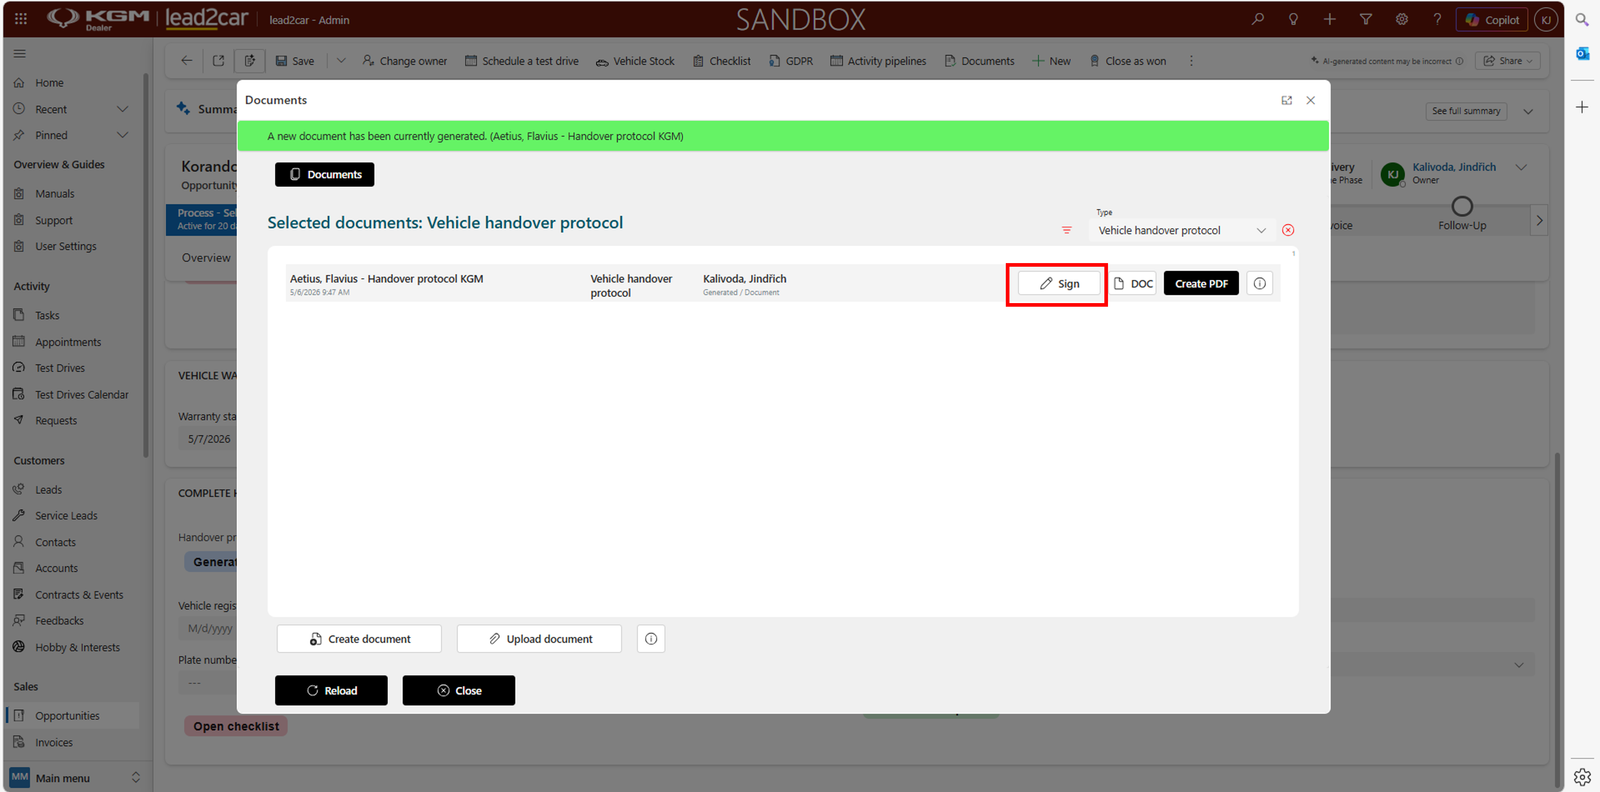Click the back arrow in command bar
Image resolution: width=1600 pixels, height=792 pixels.
(186, 61)
